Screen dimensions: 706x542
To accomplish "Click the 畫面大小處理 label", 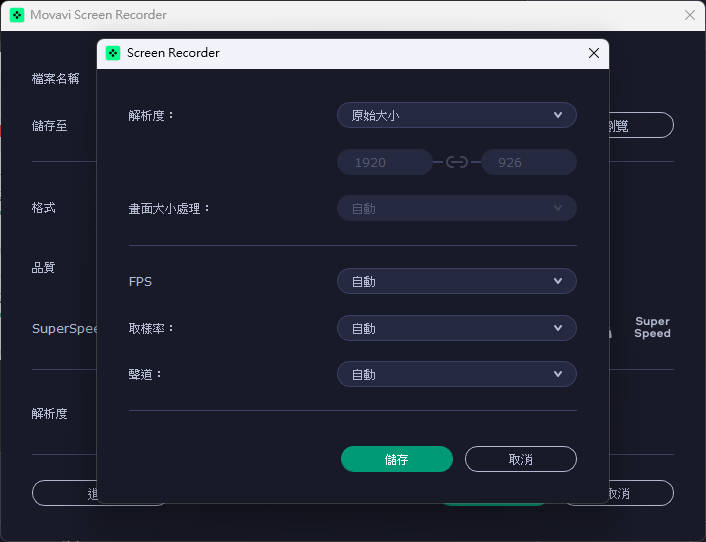I will pyautogui.click(x=169, y=208).
